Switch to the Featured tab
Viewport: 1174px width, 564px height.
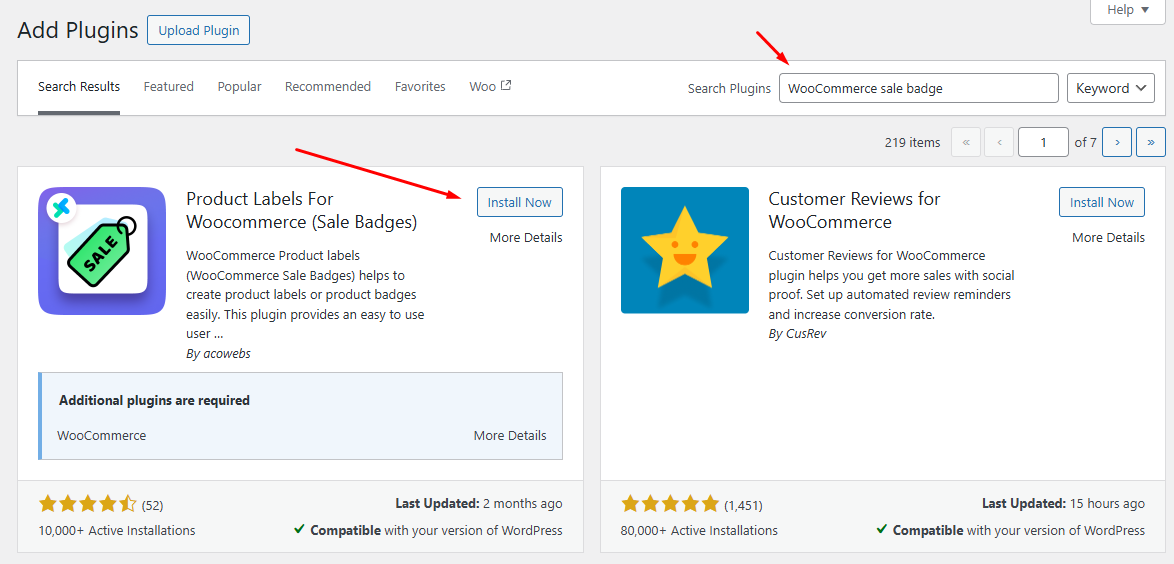click(x=168, y=87)
